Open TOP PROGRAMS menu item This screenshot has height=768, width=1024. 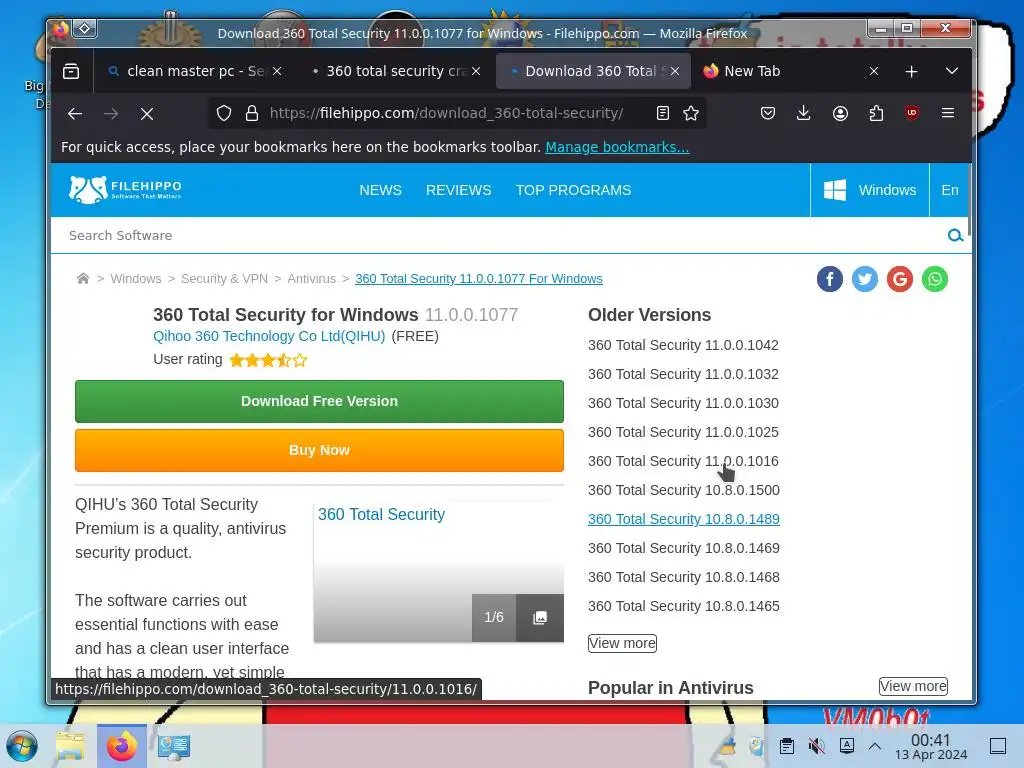pyautogui.click(x=573, y=190)
